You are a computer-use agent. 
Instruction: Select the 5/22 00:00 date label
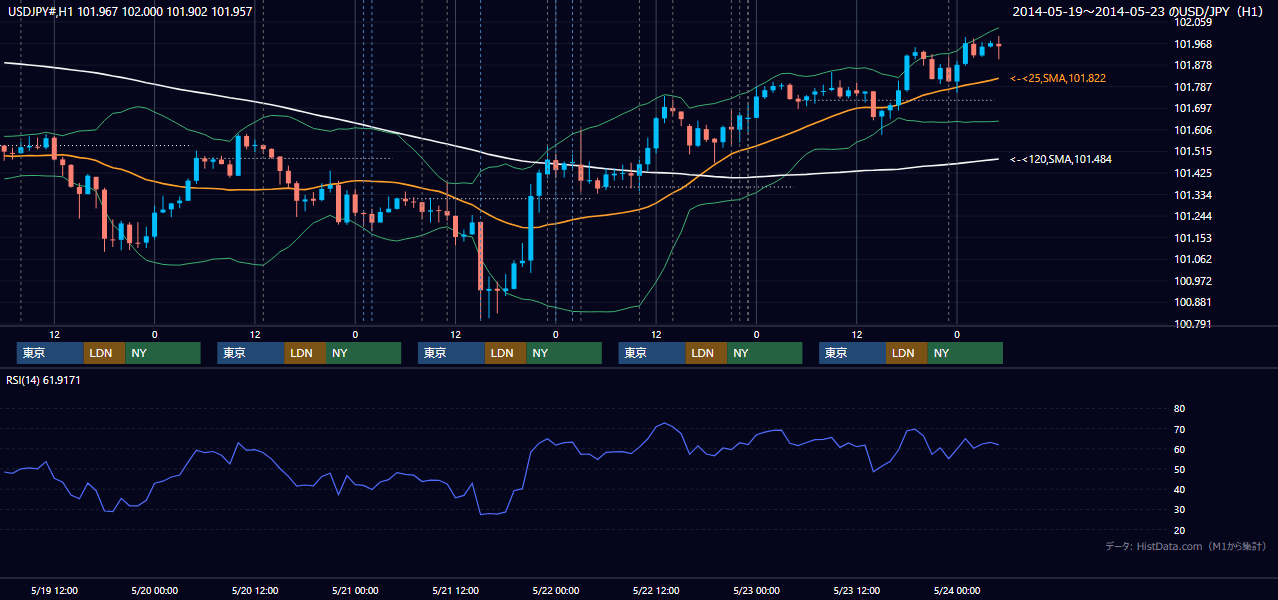click(x=556, y=590)
